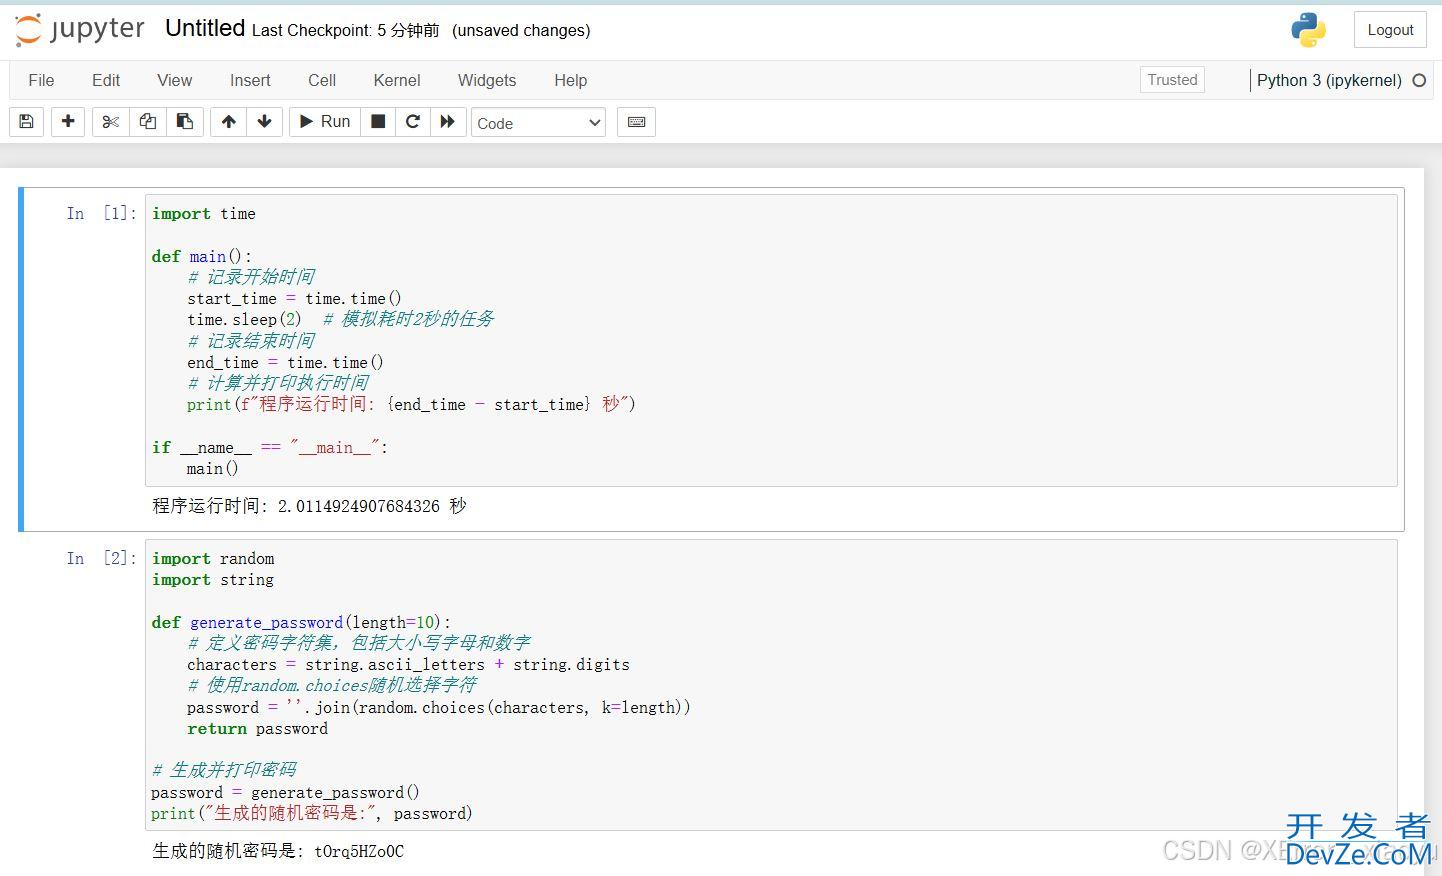The image size is (1442, 876).
Task: Click inside the second code cell editor
Action: (x=771, y=685)
